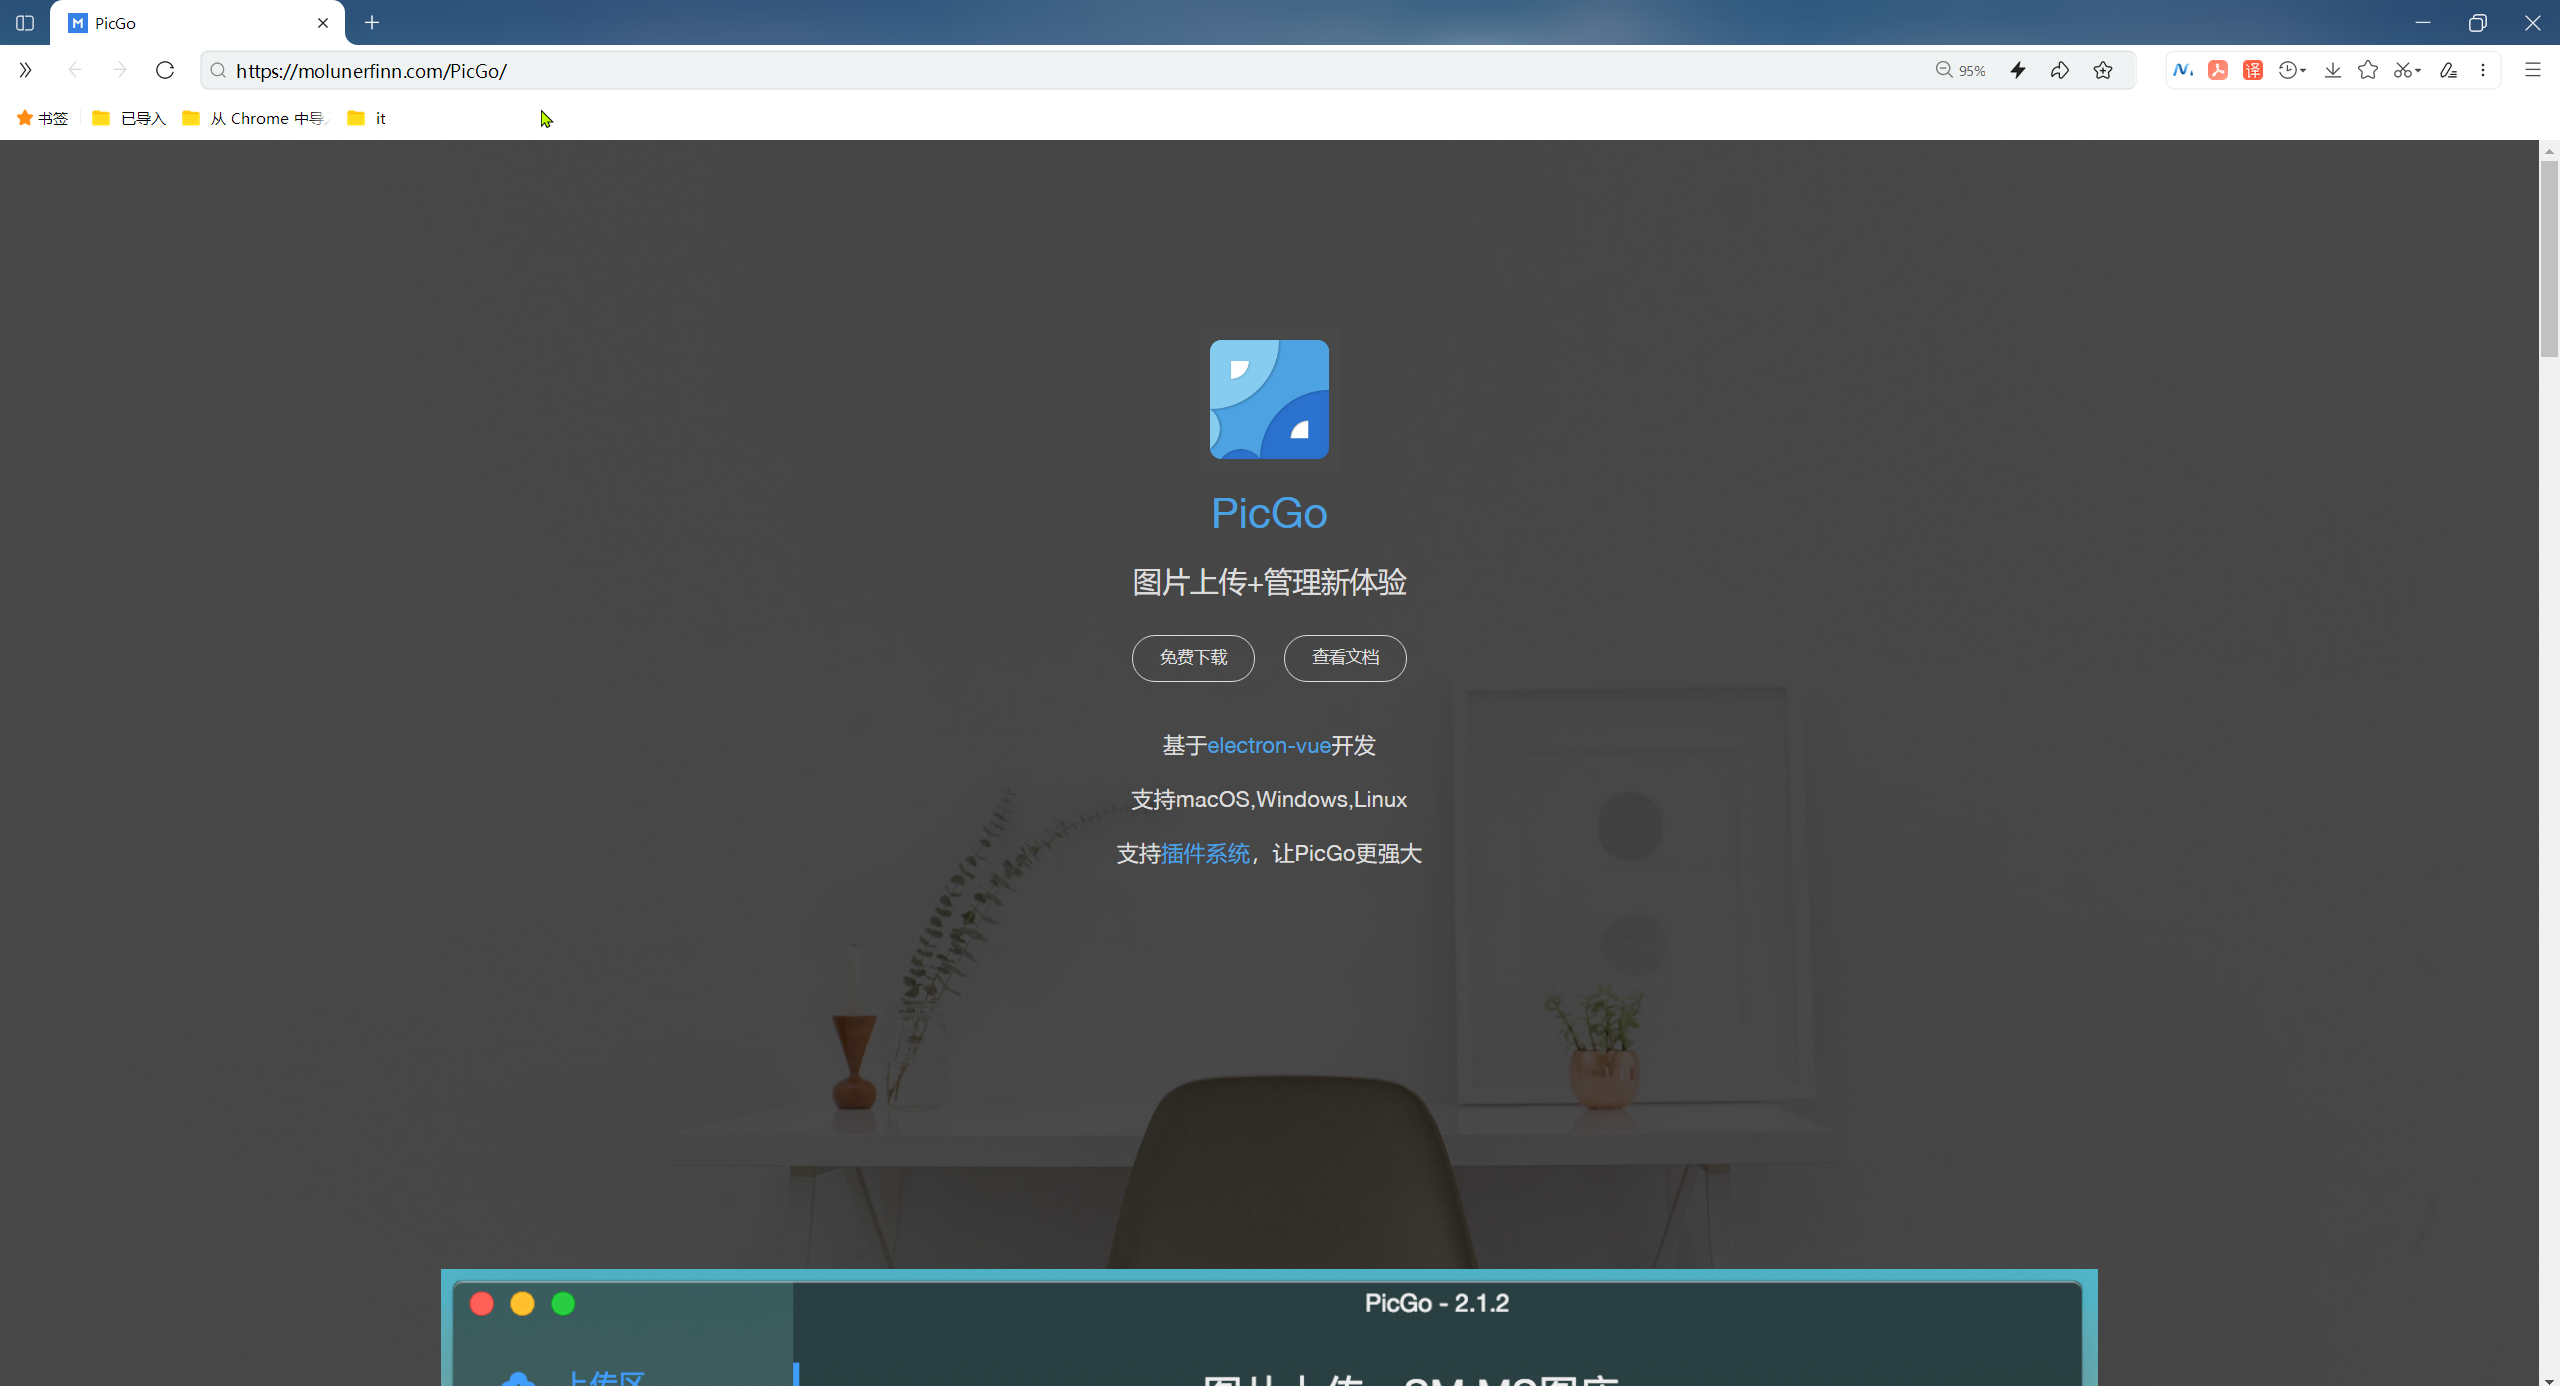The height and width of the screenshot is (1386, 2560).
Task: Open the PDF extension icon
Action: click(x=2218, y=70)
